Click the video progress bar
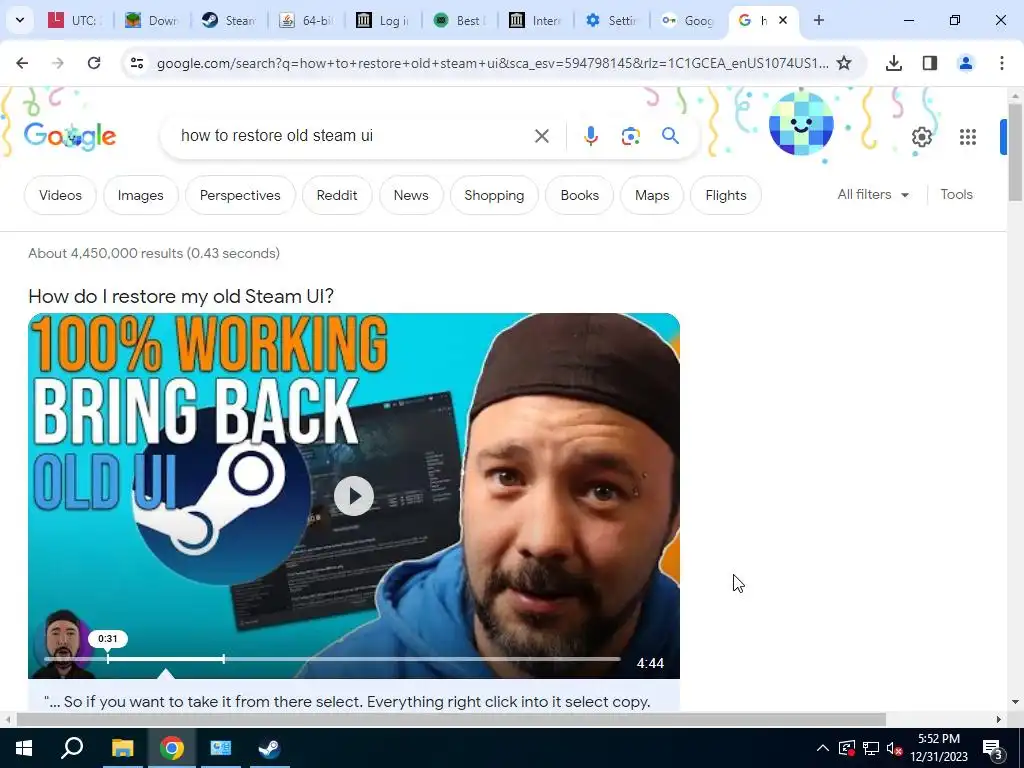 tap(332, 659)
